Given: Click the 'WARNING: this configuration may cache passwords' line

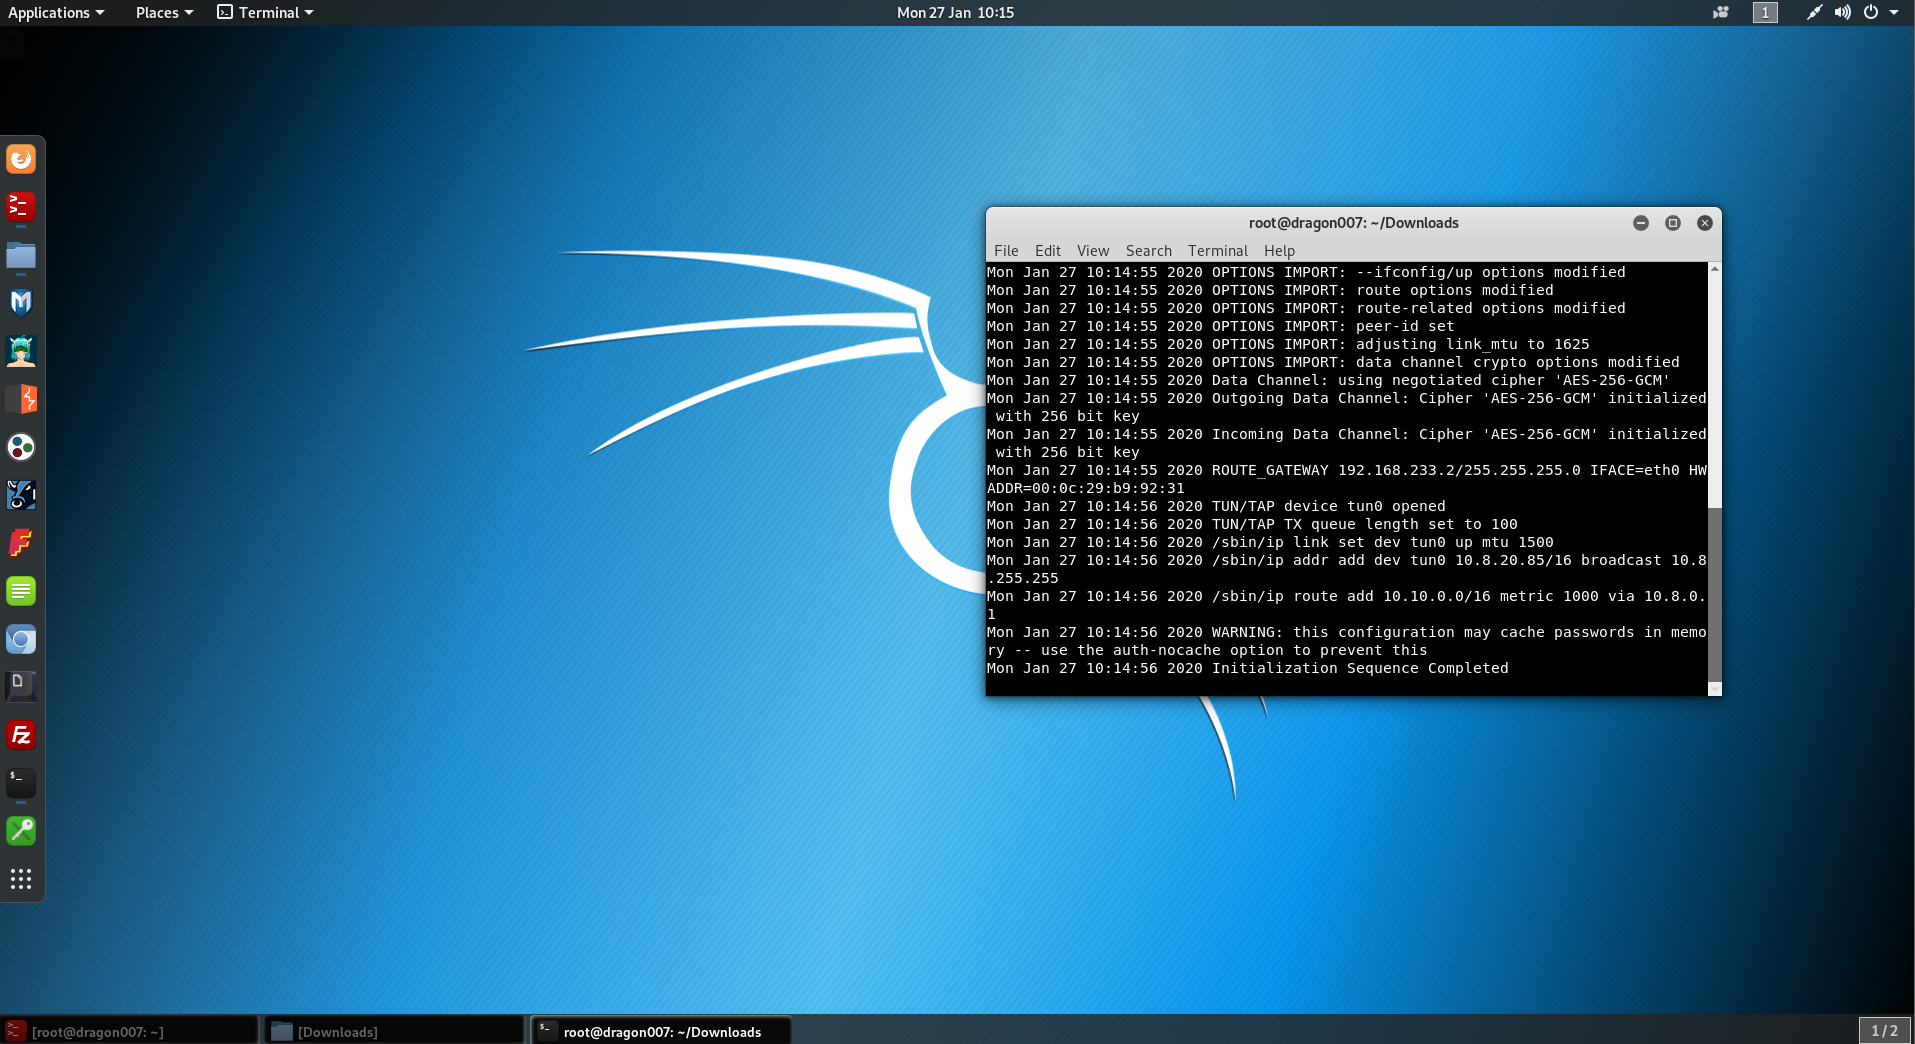Looking at the screenshot, I should 1347,641.
